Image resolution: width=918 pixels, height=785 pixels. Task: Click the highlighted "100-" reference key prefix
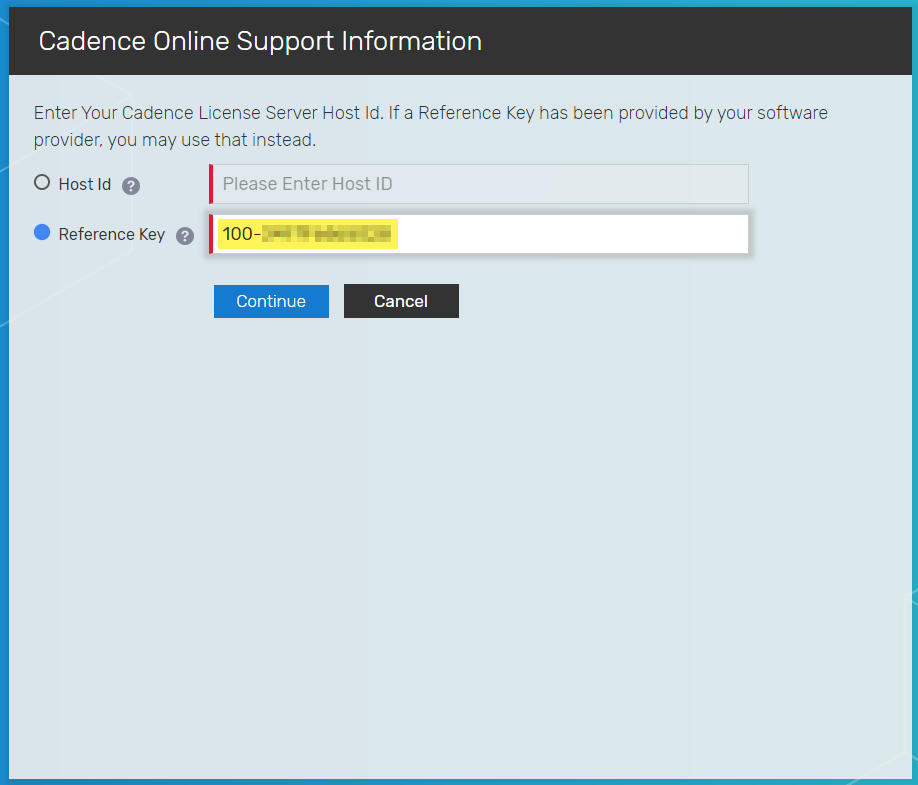(240, 234)
